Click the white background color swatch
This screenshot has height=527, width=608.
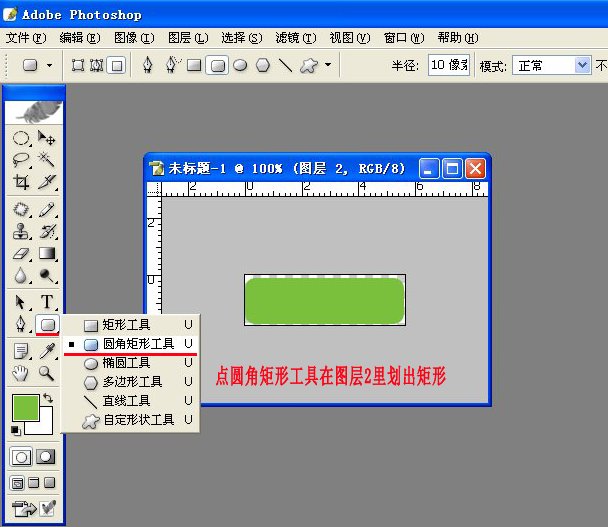46,426
